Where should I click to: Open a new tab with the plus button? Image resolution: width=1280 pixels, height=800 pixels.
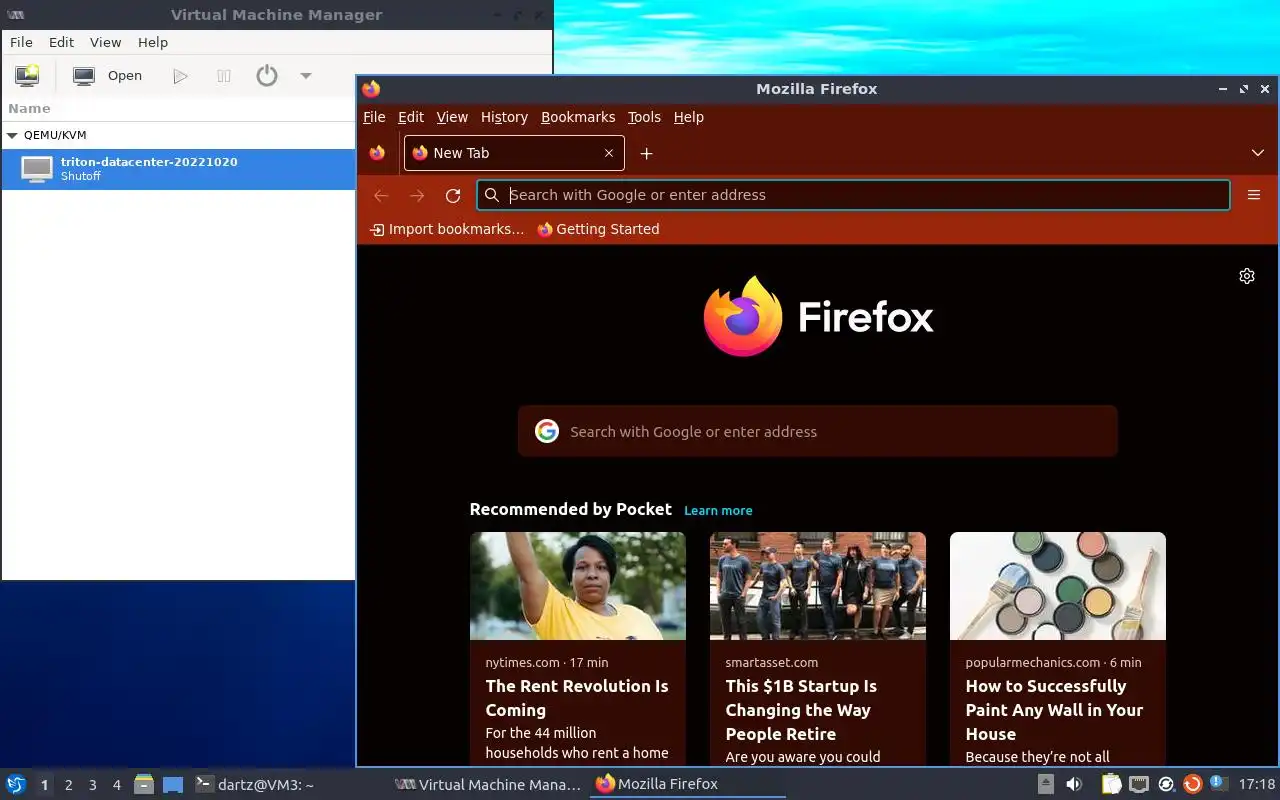click(x=646, y=153)
